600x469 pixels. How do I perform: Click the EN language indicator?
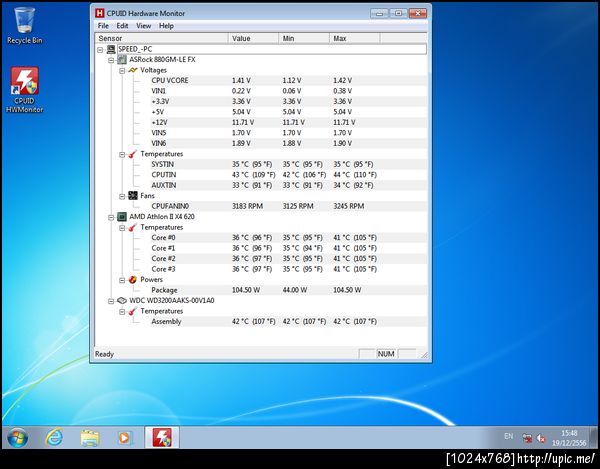click(x=509, y=436)
